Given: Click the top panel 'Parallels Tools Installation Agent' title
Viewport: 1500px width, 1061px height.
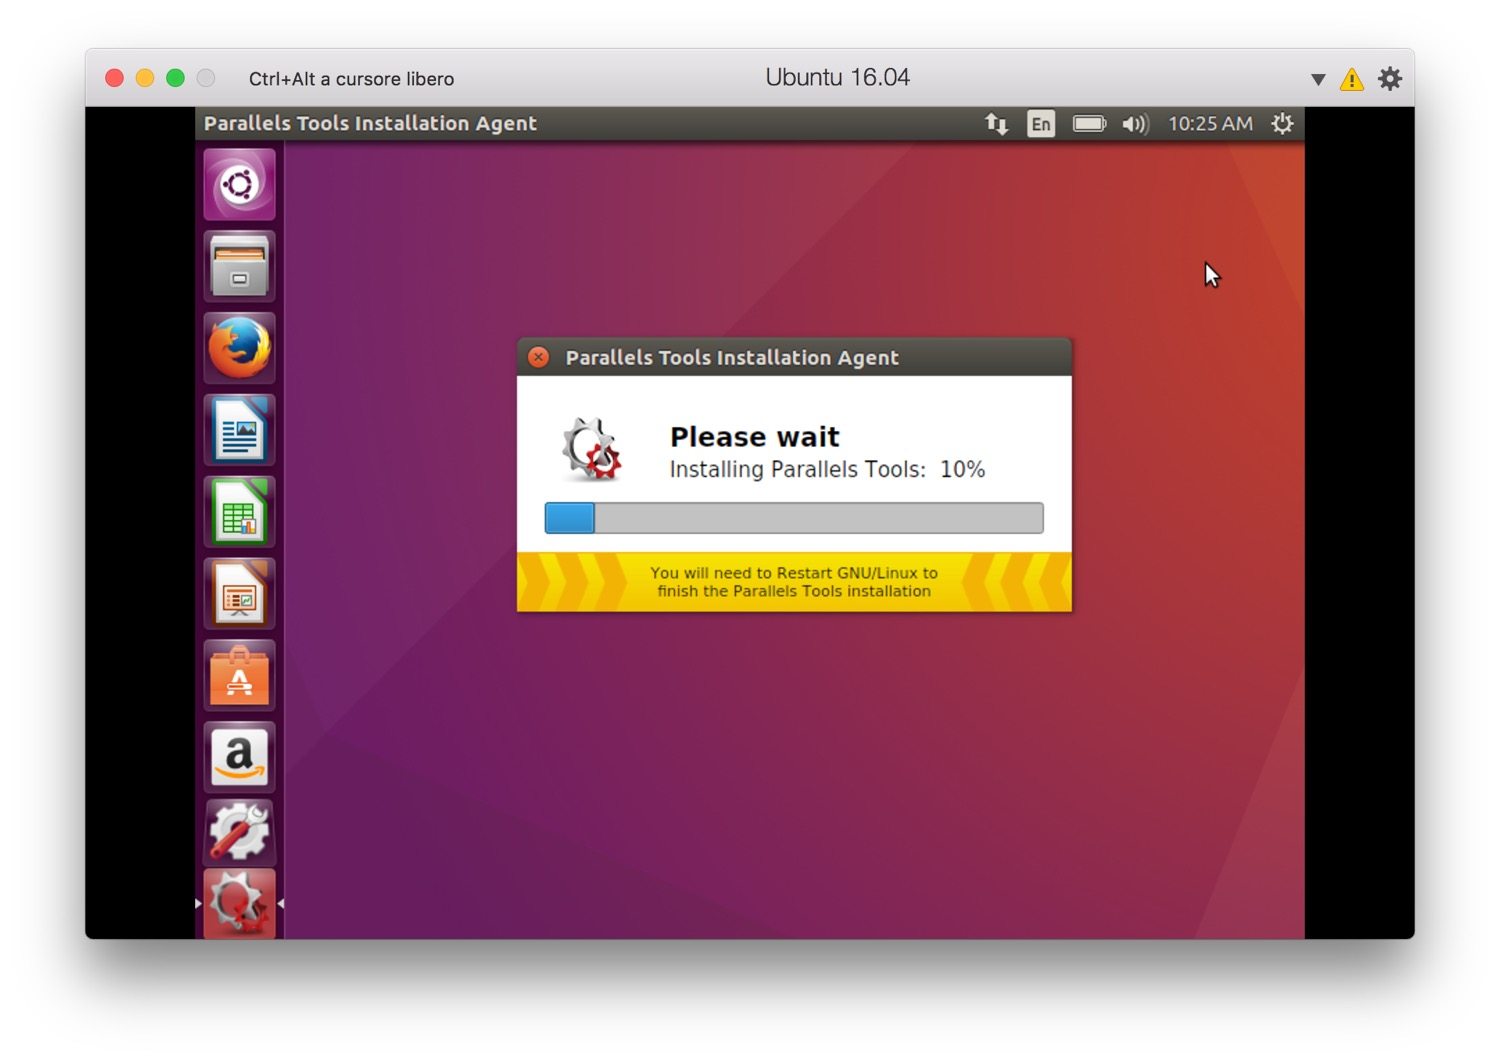Looking at the screenshot, I should coord(370,124).
